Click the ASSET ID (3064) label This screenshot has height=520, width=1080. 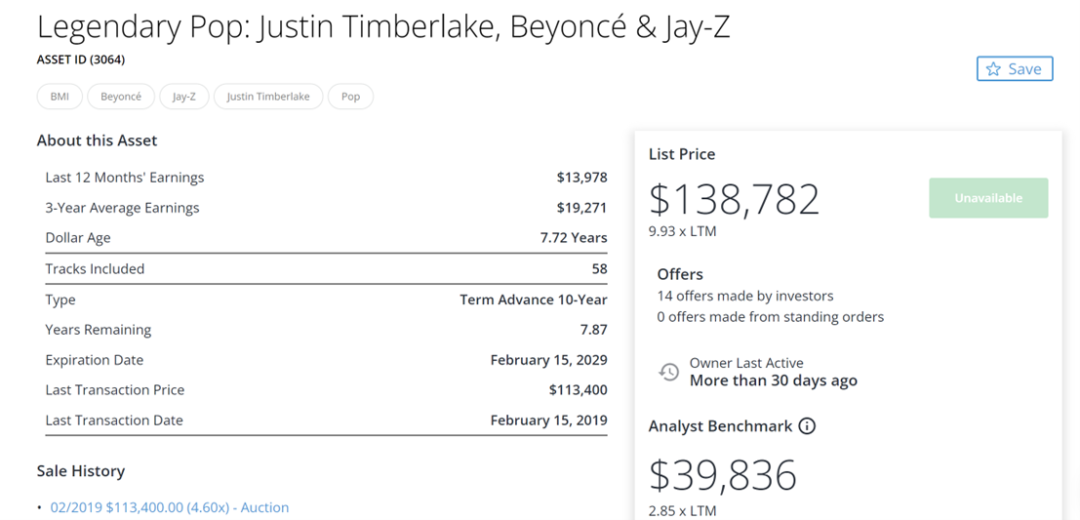(81, 60)
